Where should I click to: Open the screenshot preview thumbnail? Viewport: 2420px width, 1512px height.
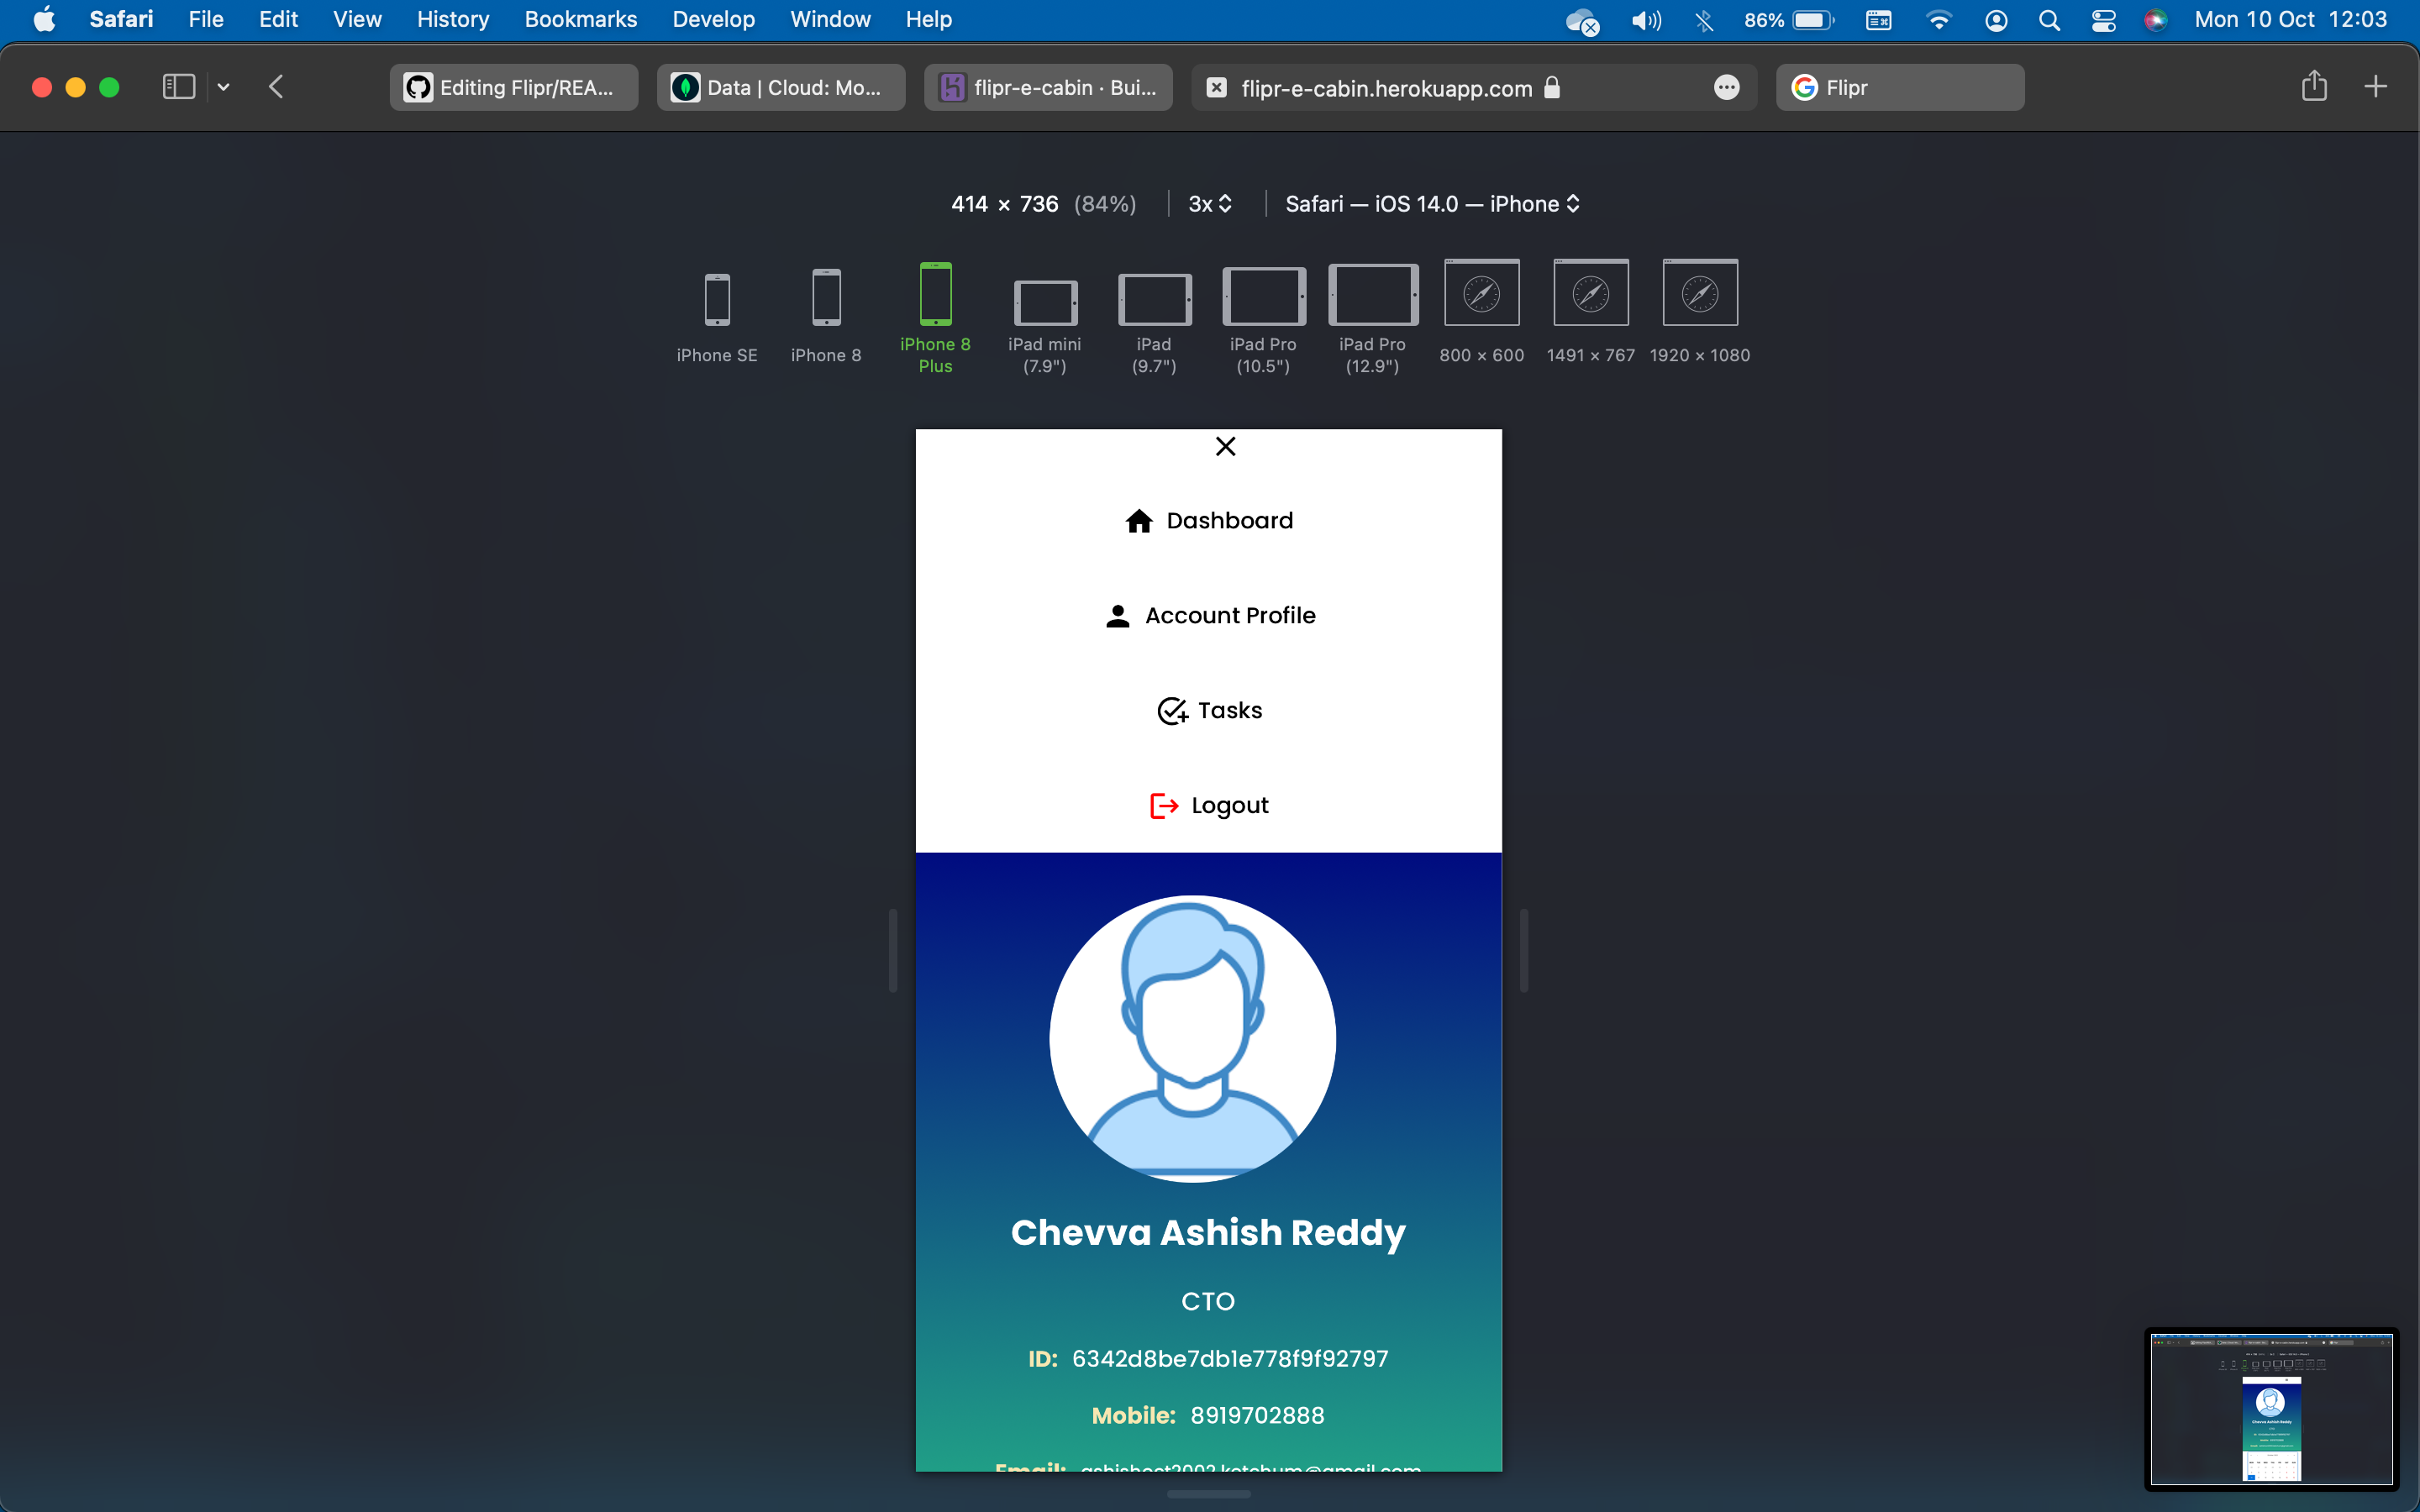click(x=2271, y=1408)
